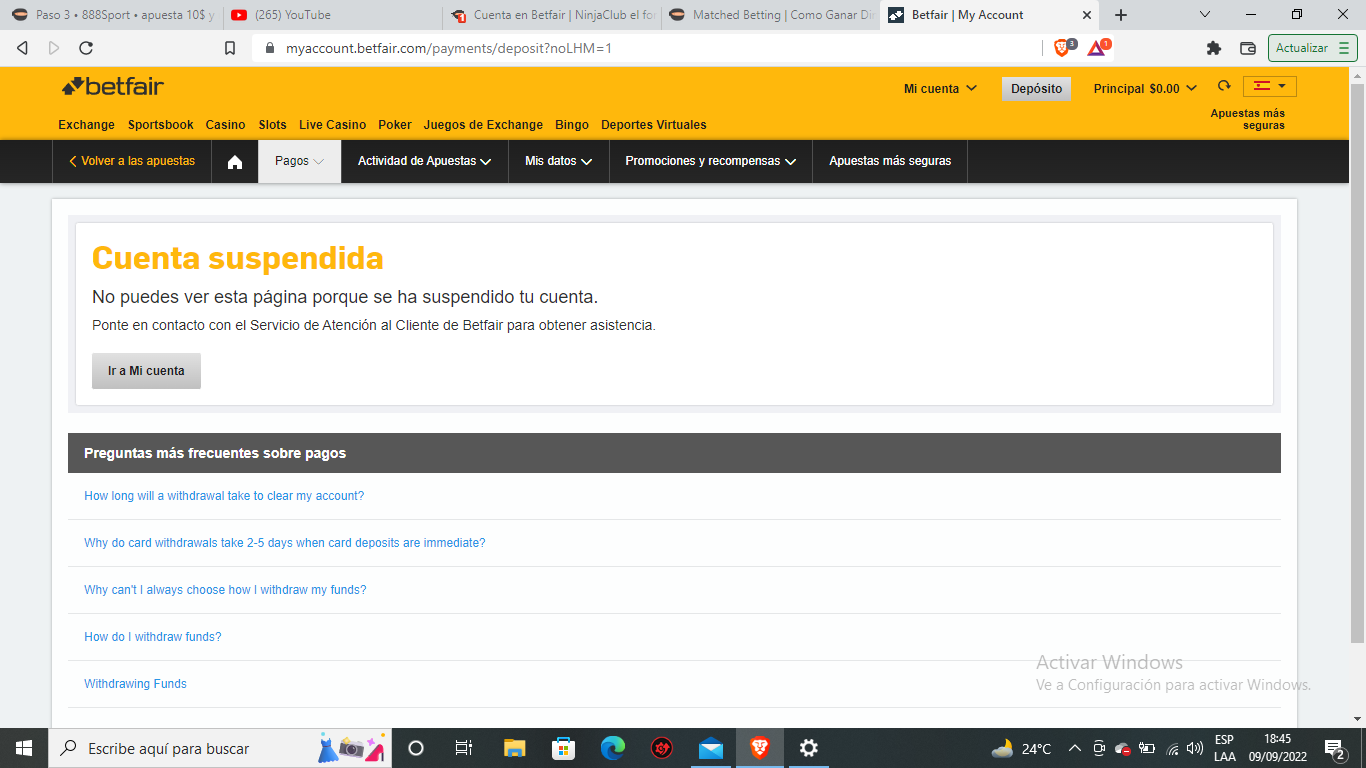Expand the Pagos menu
The width and height of the screenshot is (1366, 768).
tap(300, 161)
